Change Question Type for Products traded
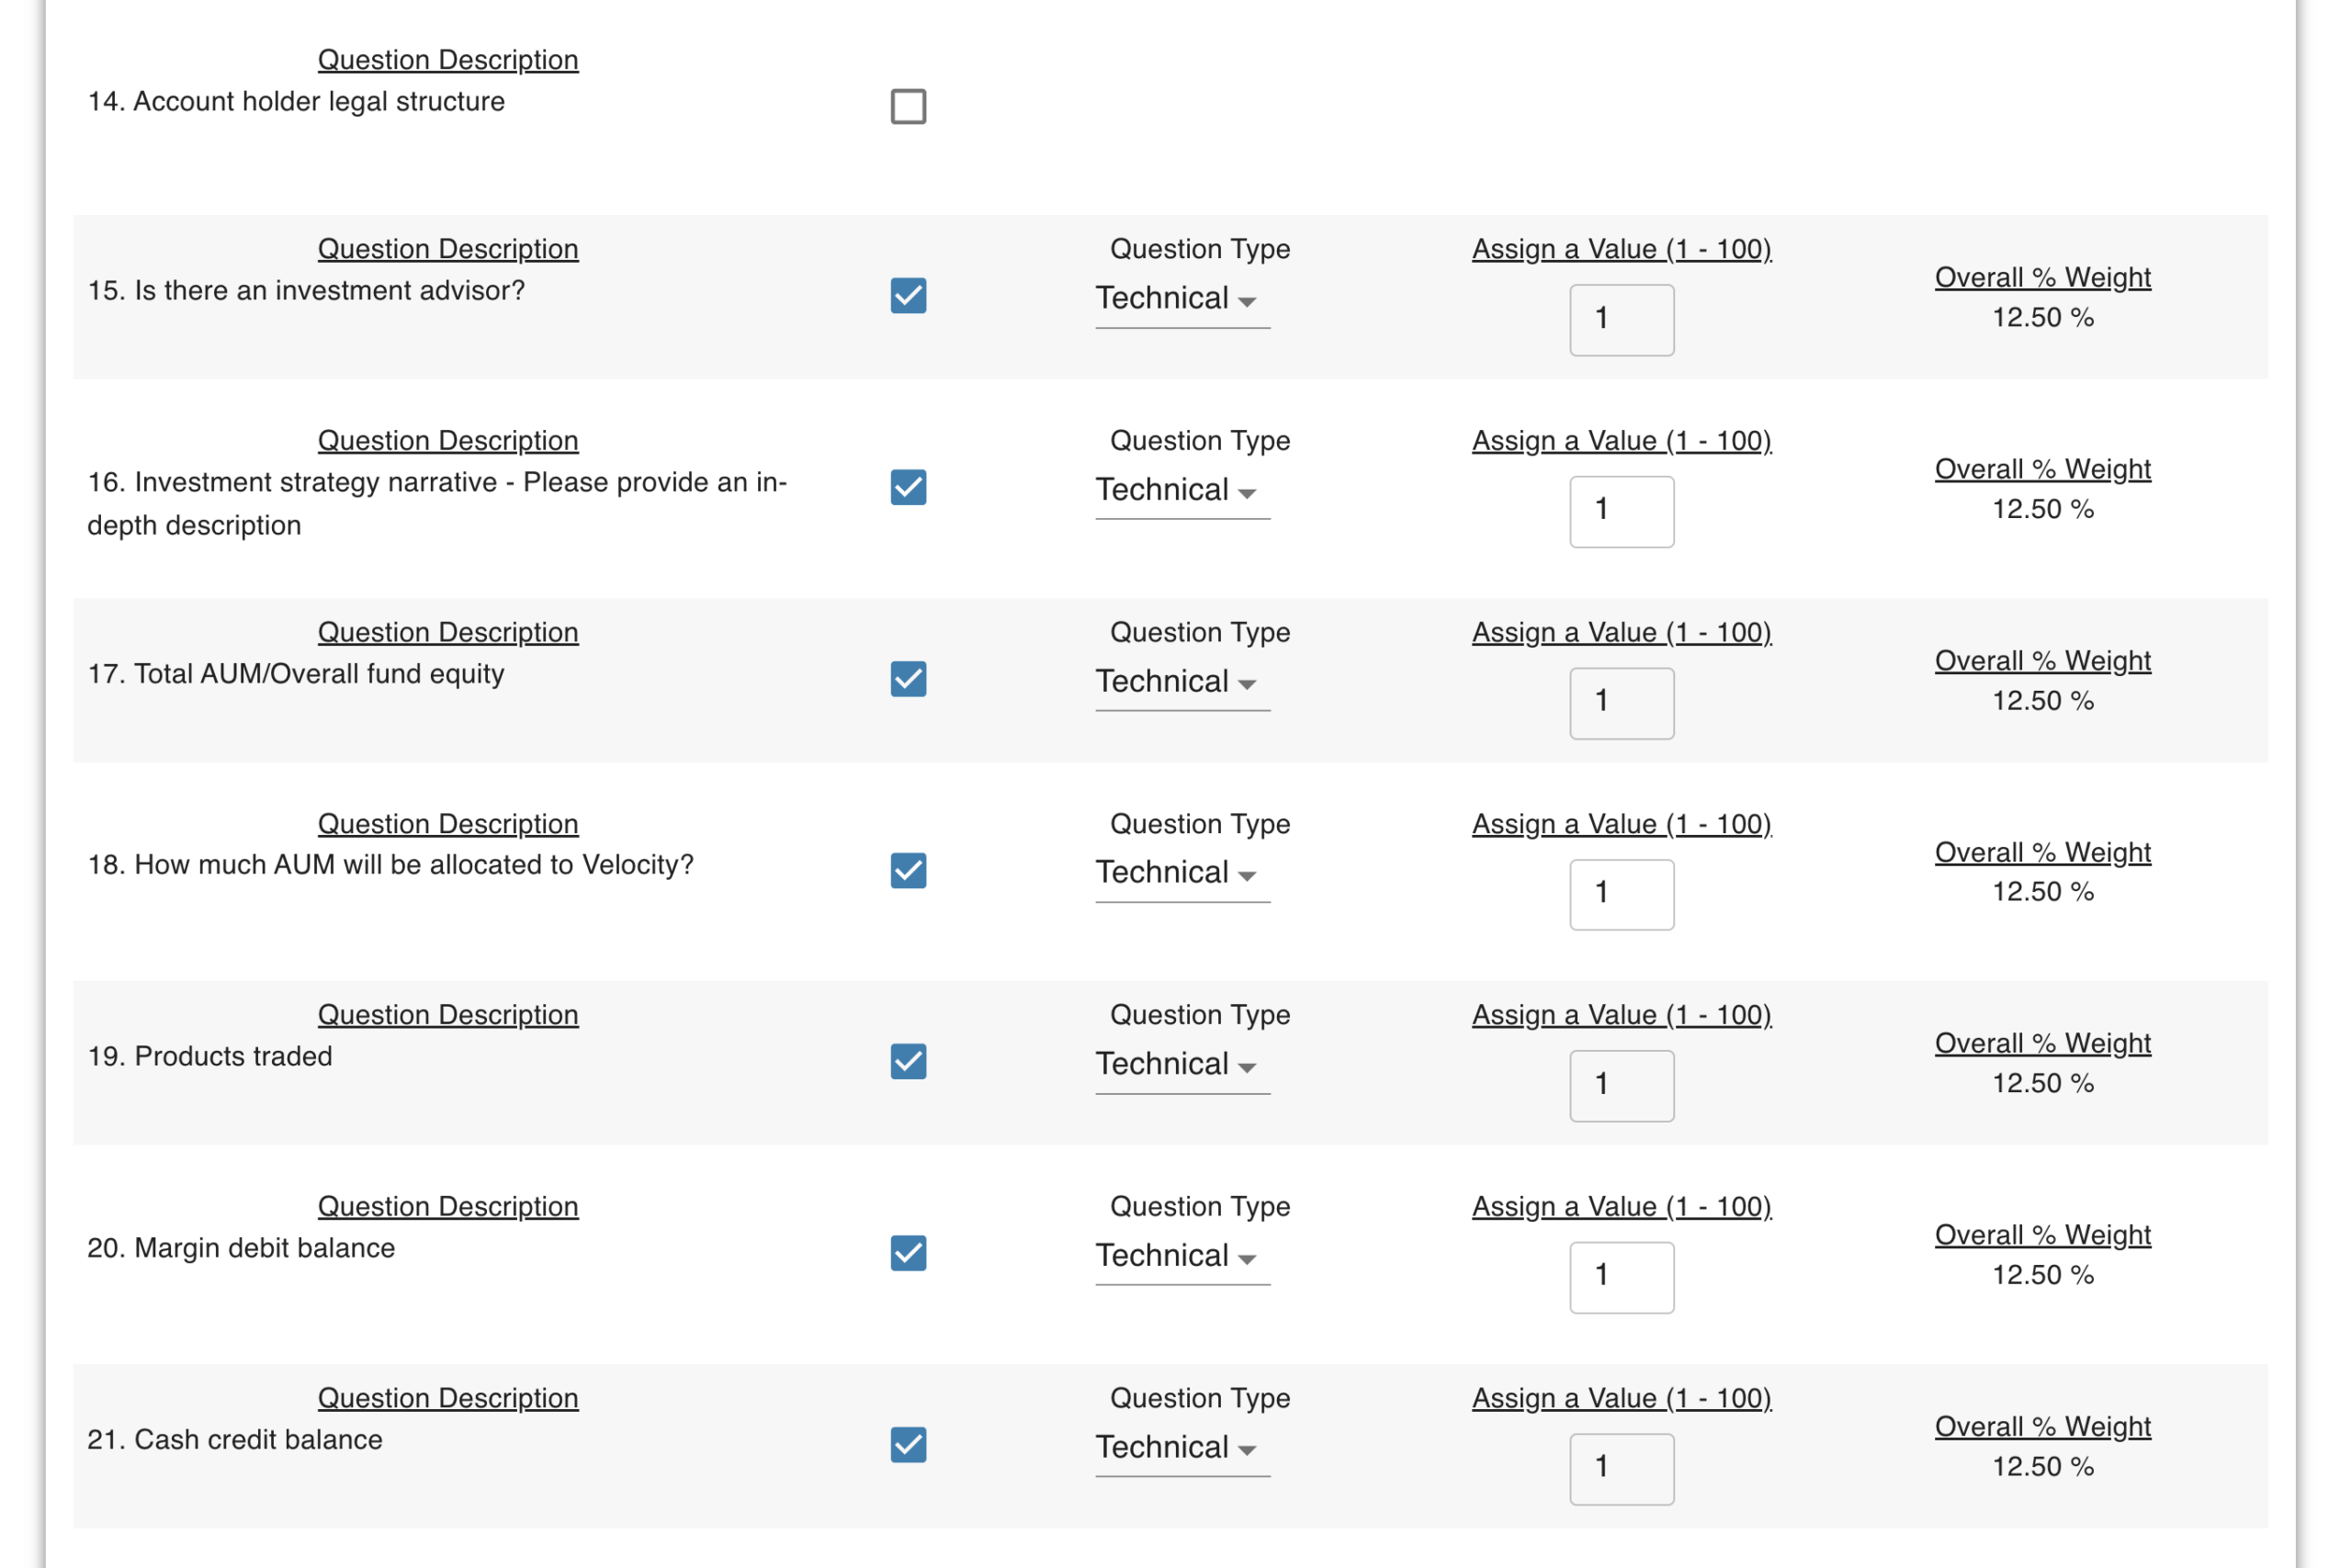 [x=1181, y=1064]
